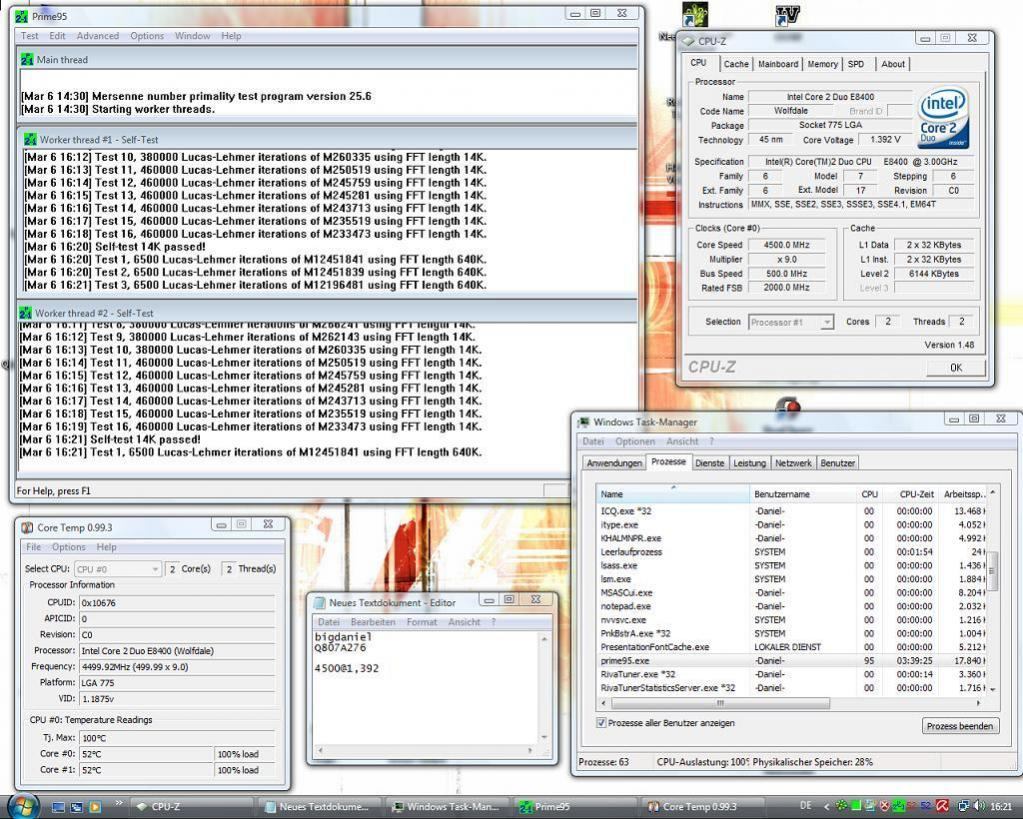
Task: Switch to CPU-Z taskbar button
Action: 192,807
